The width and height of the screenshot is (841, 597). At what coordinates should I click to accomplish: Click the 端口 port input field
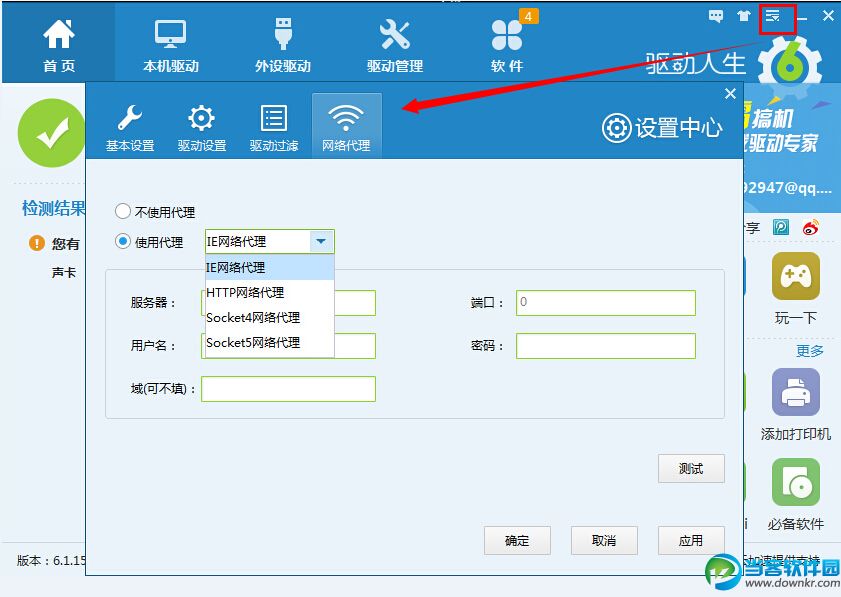[x=606, y=303]
